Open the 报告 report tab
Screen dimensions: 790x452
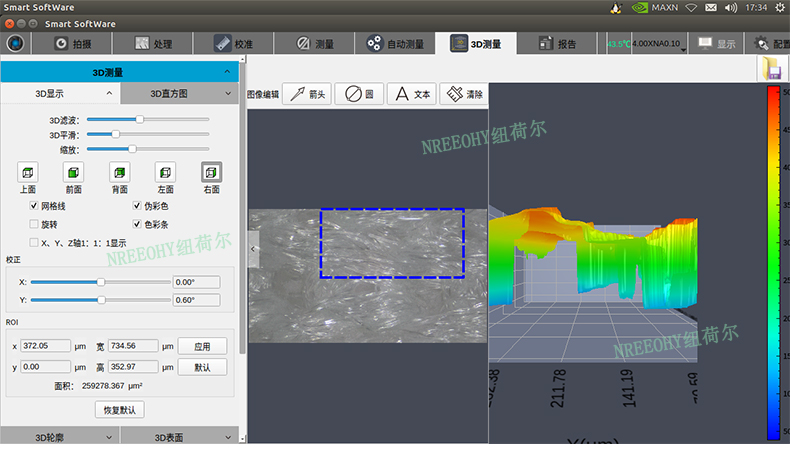point(557,44)
